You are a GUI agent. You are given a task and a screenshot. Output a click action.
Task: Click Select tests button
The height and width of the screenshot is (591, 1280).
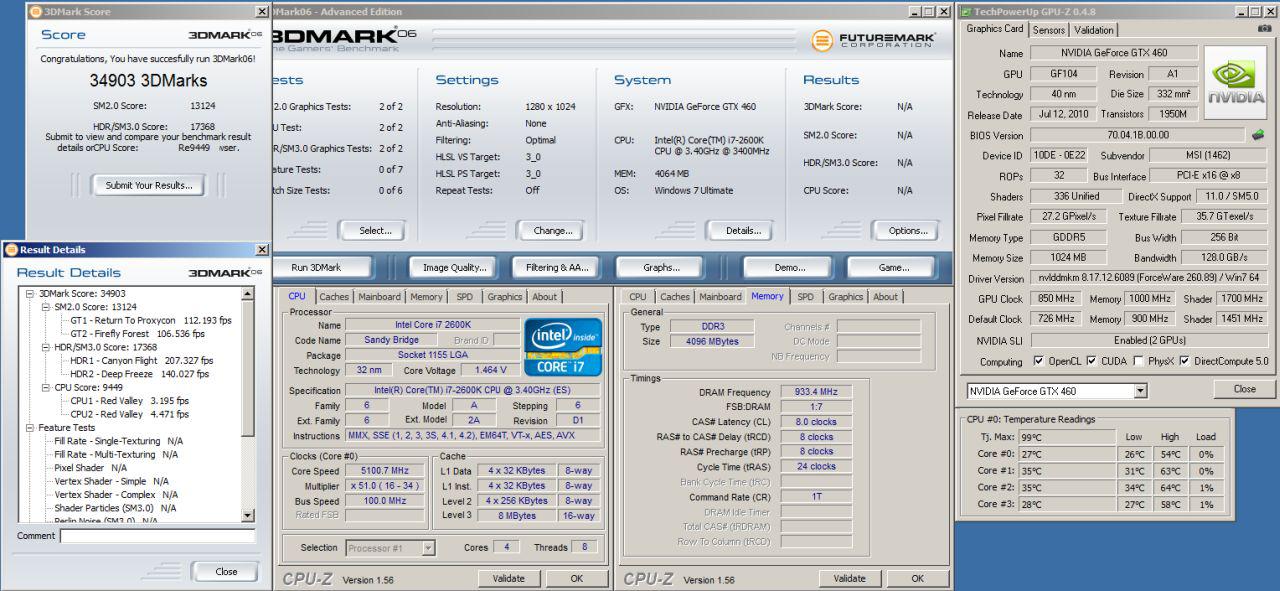click(x=375, y=230)
